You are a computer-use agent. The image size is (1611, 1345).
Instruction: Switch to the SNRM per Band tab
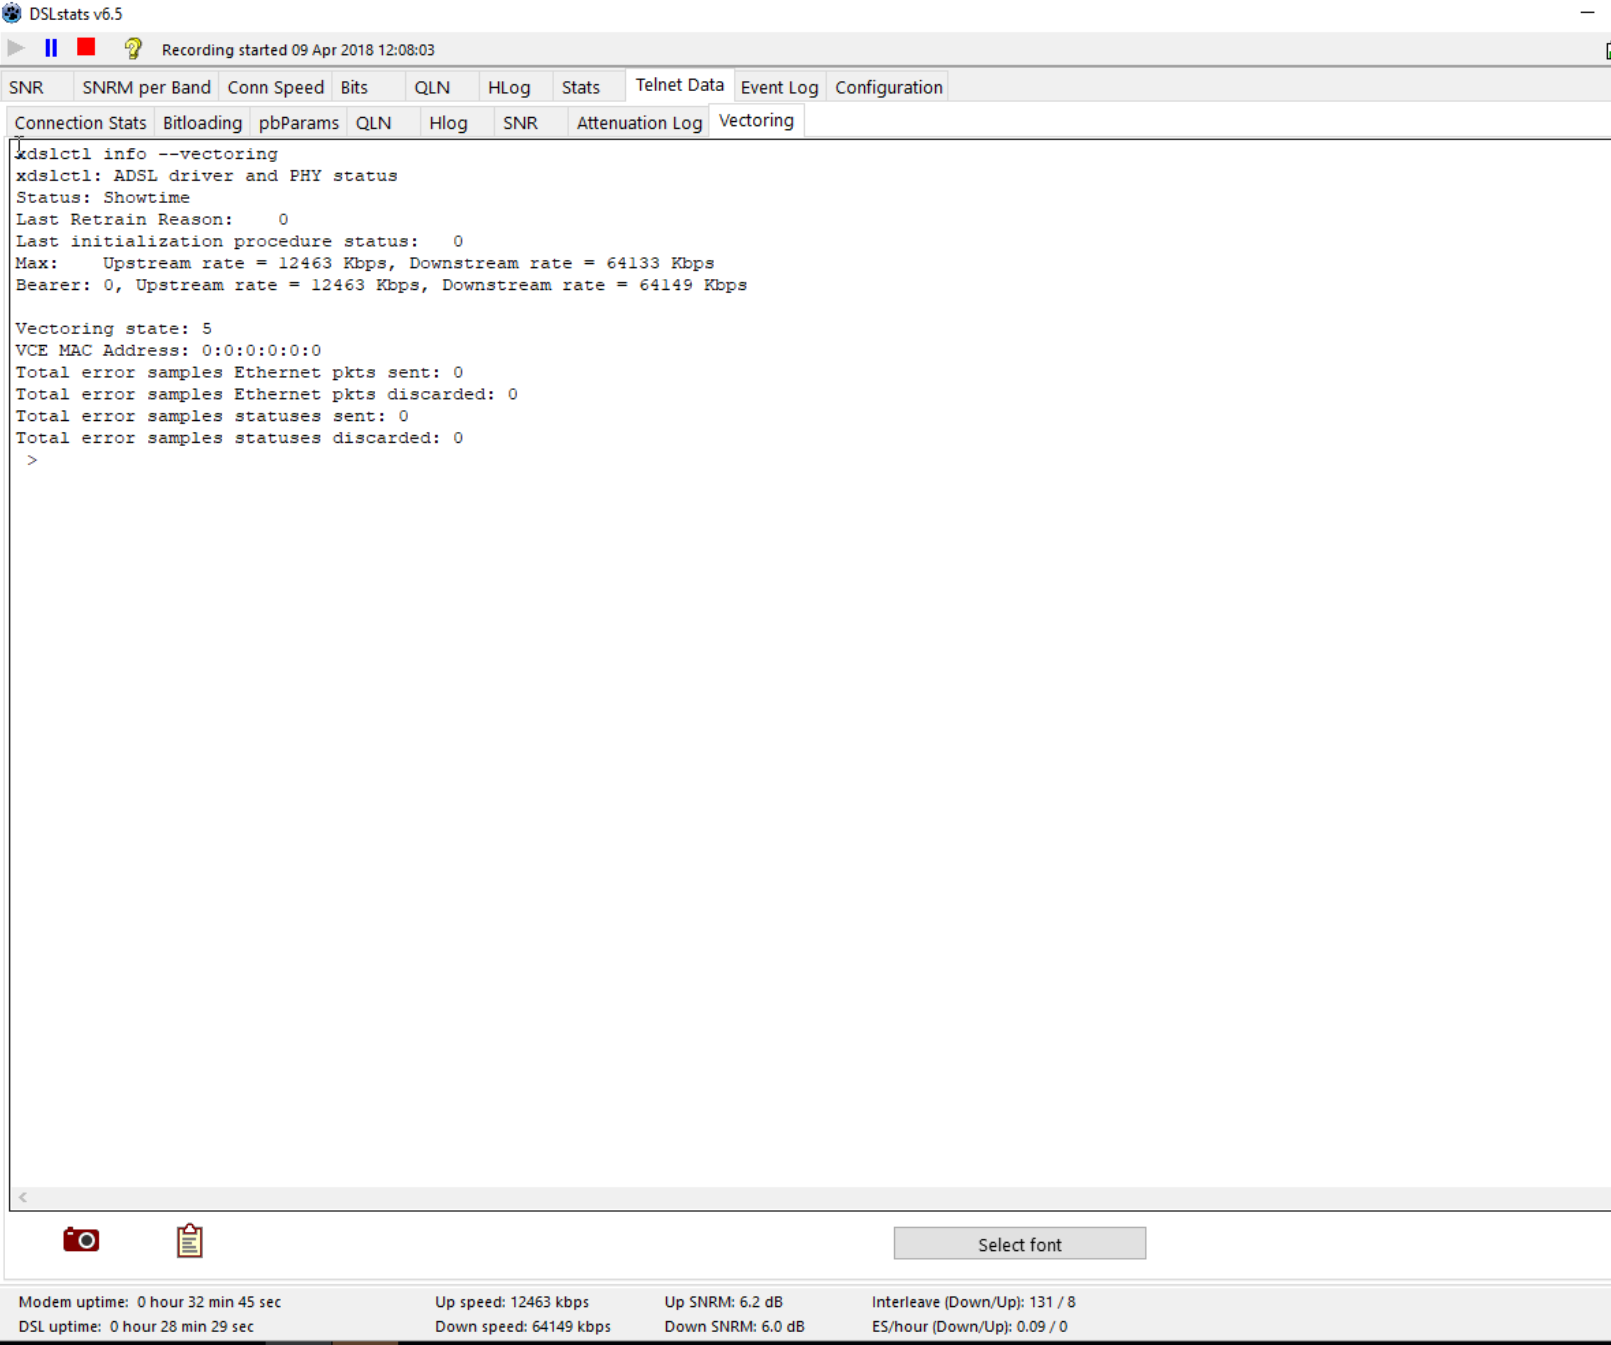tap(146, 87)
